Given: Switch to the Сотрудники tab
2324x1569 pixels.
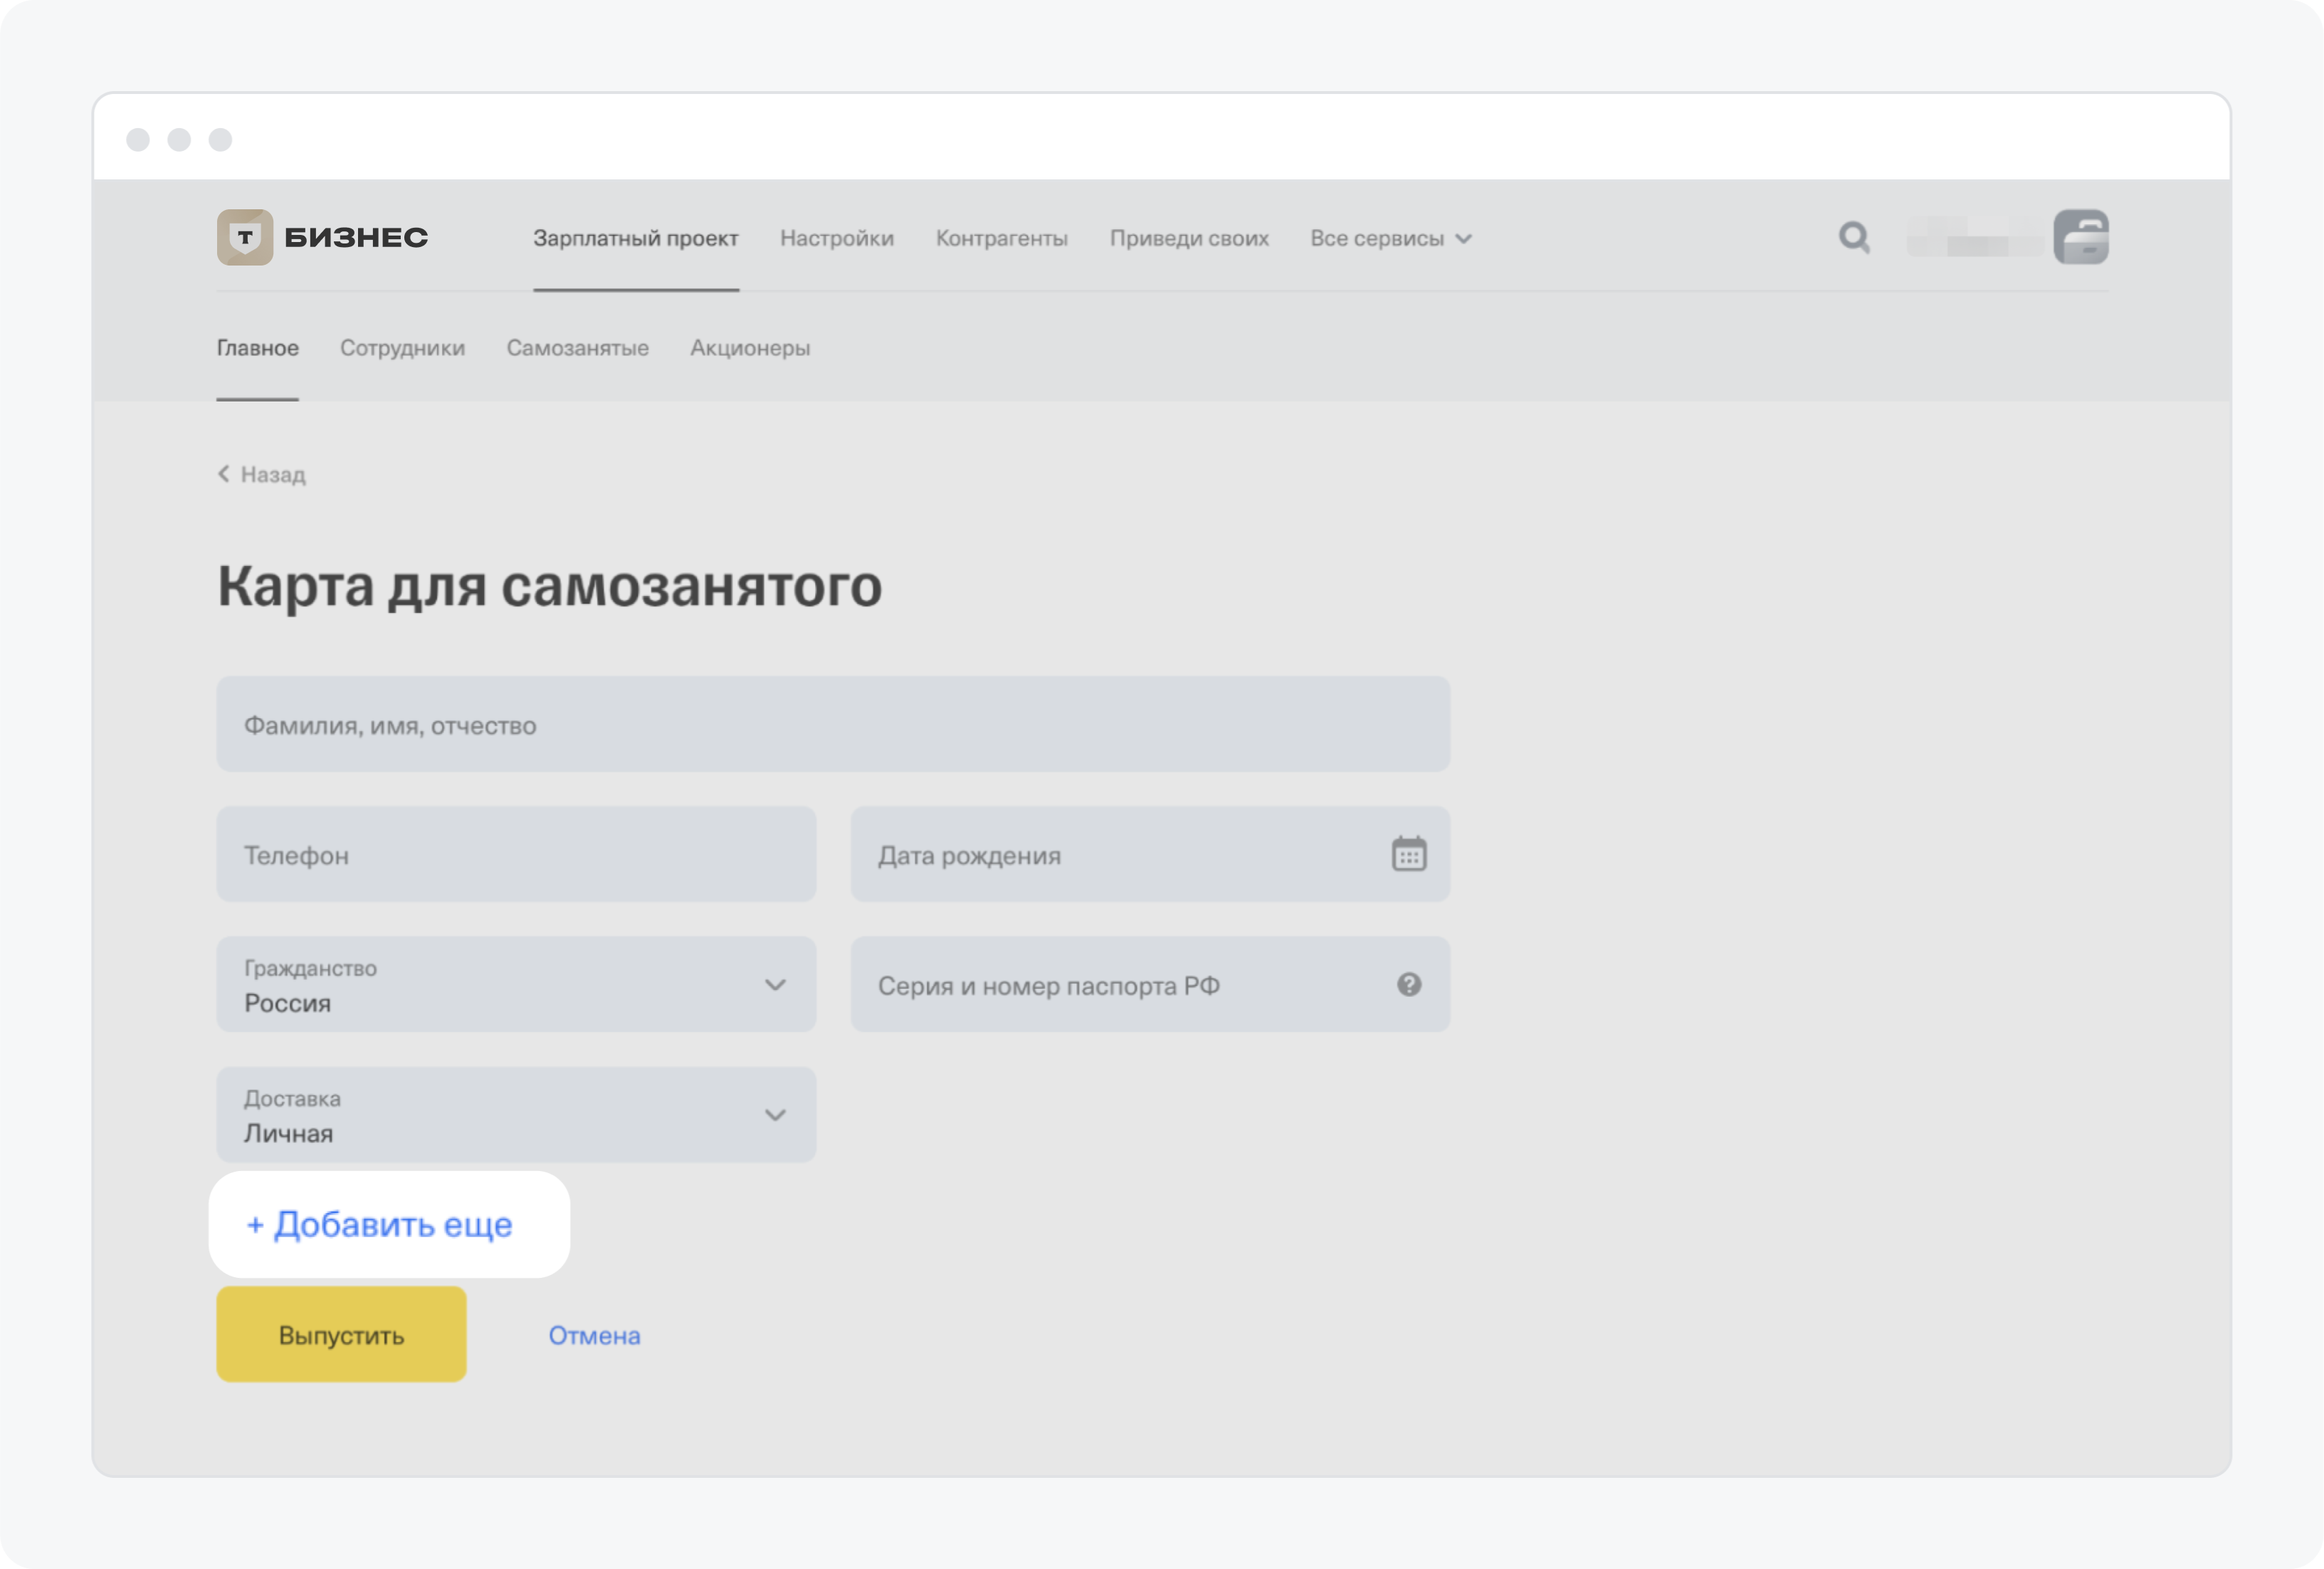Looking at the screenshot, I should (402, 348).
